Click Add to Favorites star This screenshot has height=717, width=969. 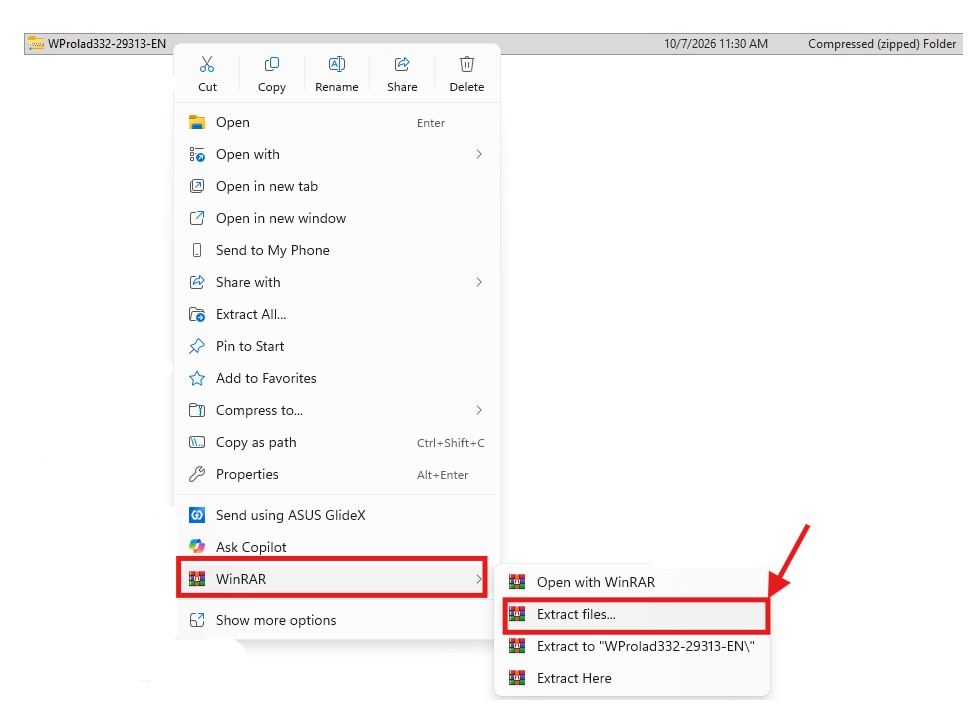[197, 378]
